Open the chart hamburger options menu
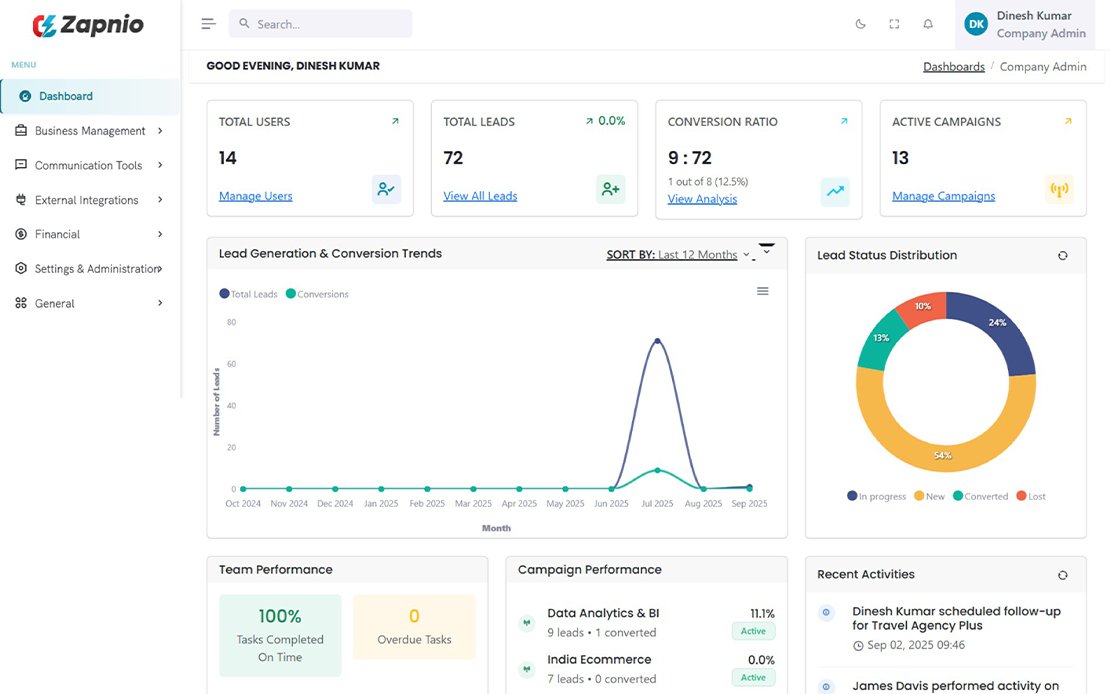 (x=762, y=291)
